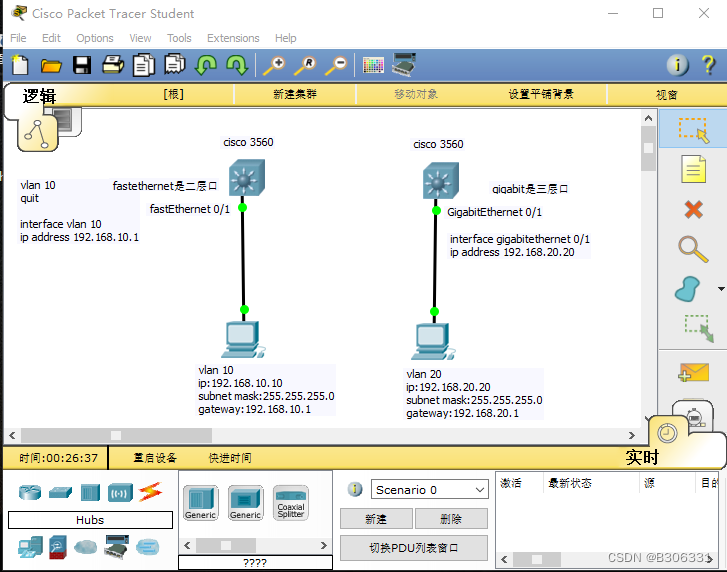Click the 快进时间 fast forward button
This screenshot has width=727, height=572.
click(x=230, y=458)
